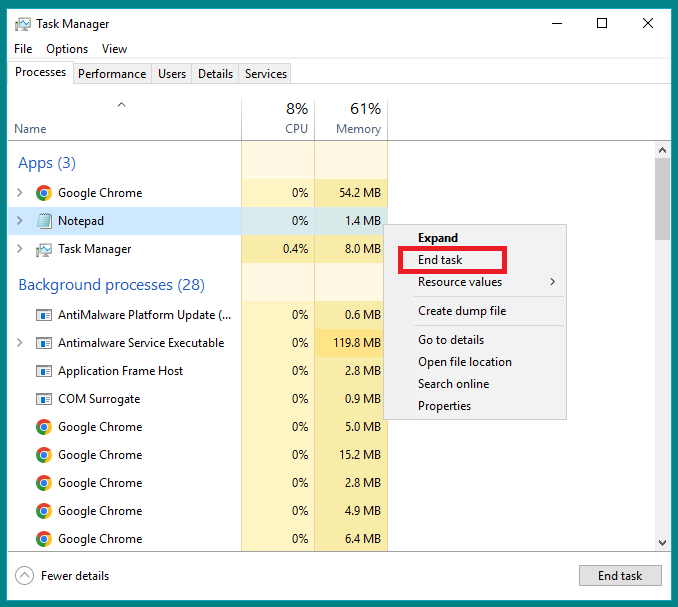Click the COM Surrogate process icon
This screenshot has width=678, height=607.
click(44, 399)
